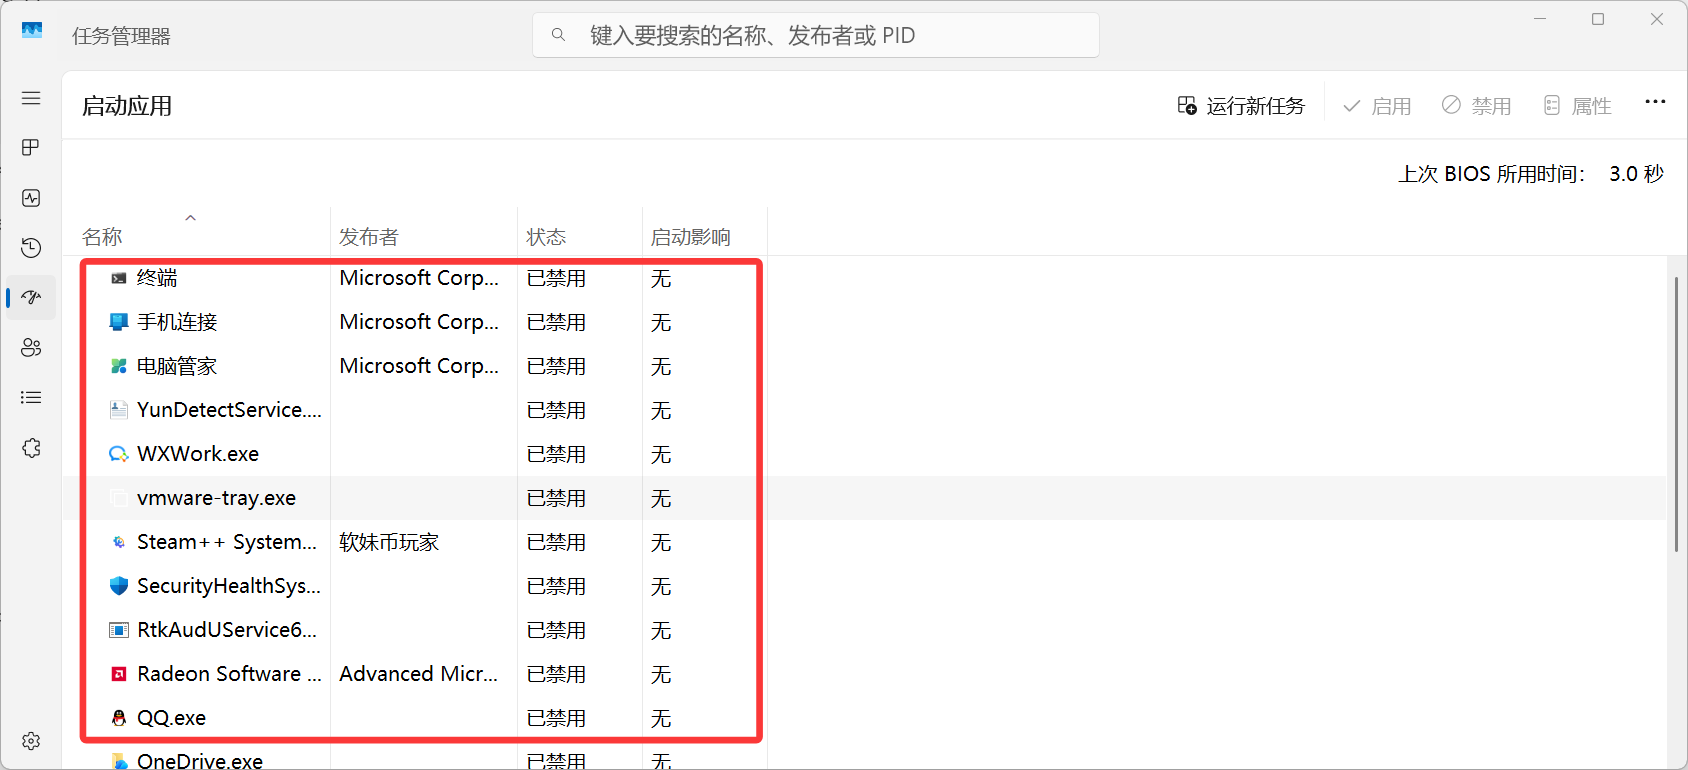Click the Task Manager app icon
The image size is (1688, 770).
tap(32, 30)
